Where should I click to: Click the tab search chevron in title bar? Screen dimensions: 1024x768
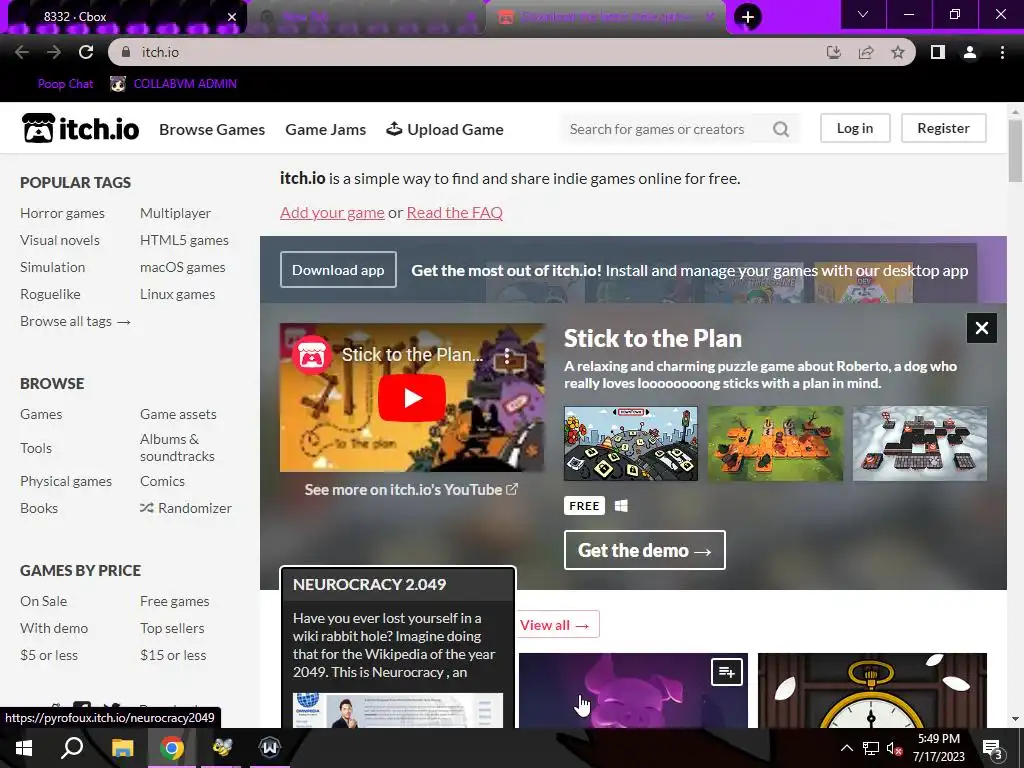863,14
